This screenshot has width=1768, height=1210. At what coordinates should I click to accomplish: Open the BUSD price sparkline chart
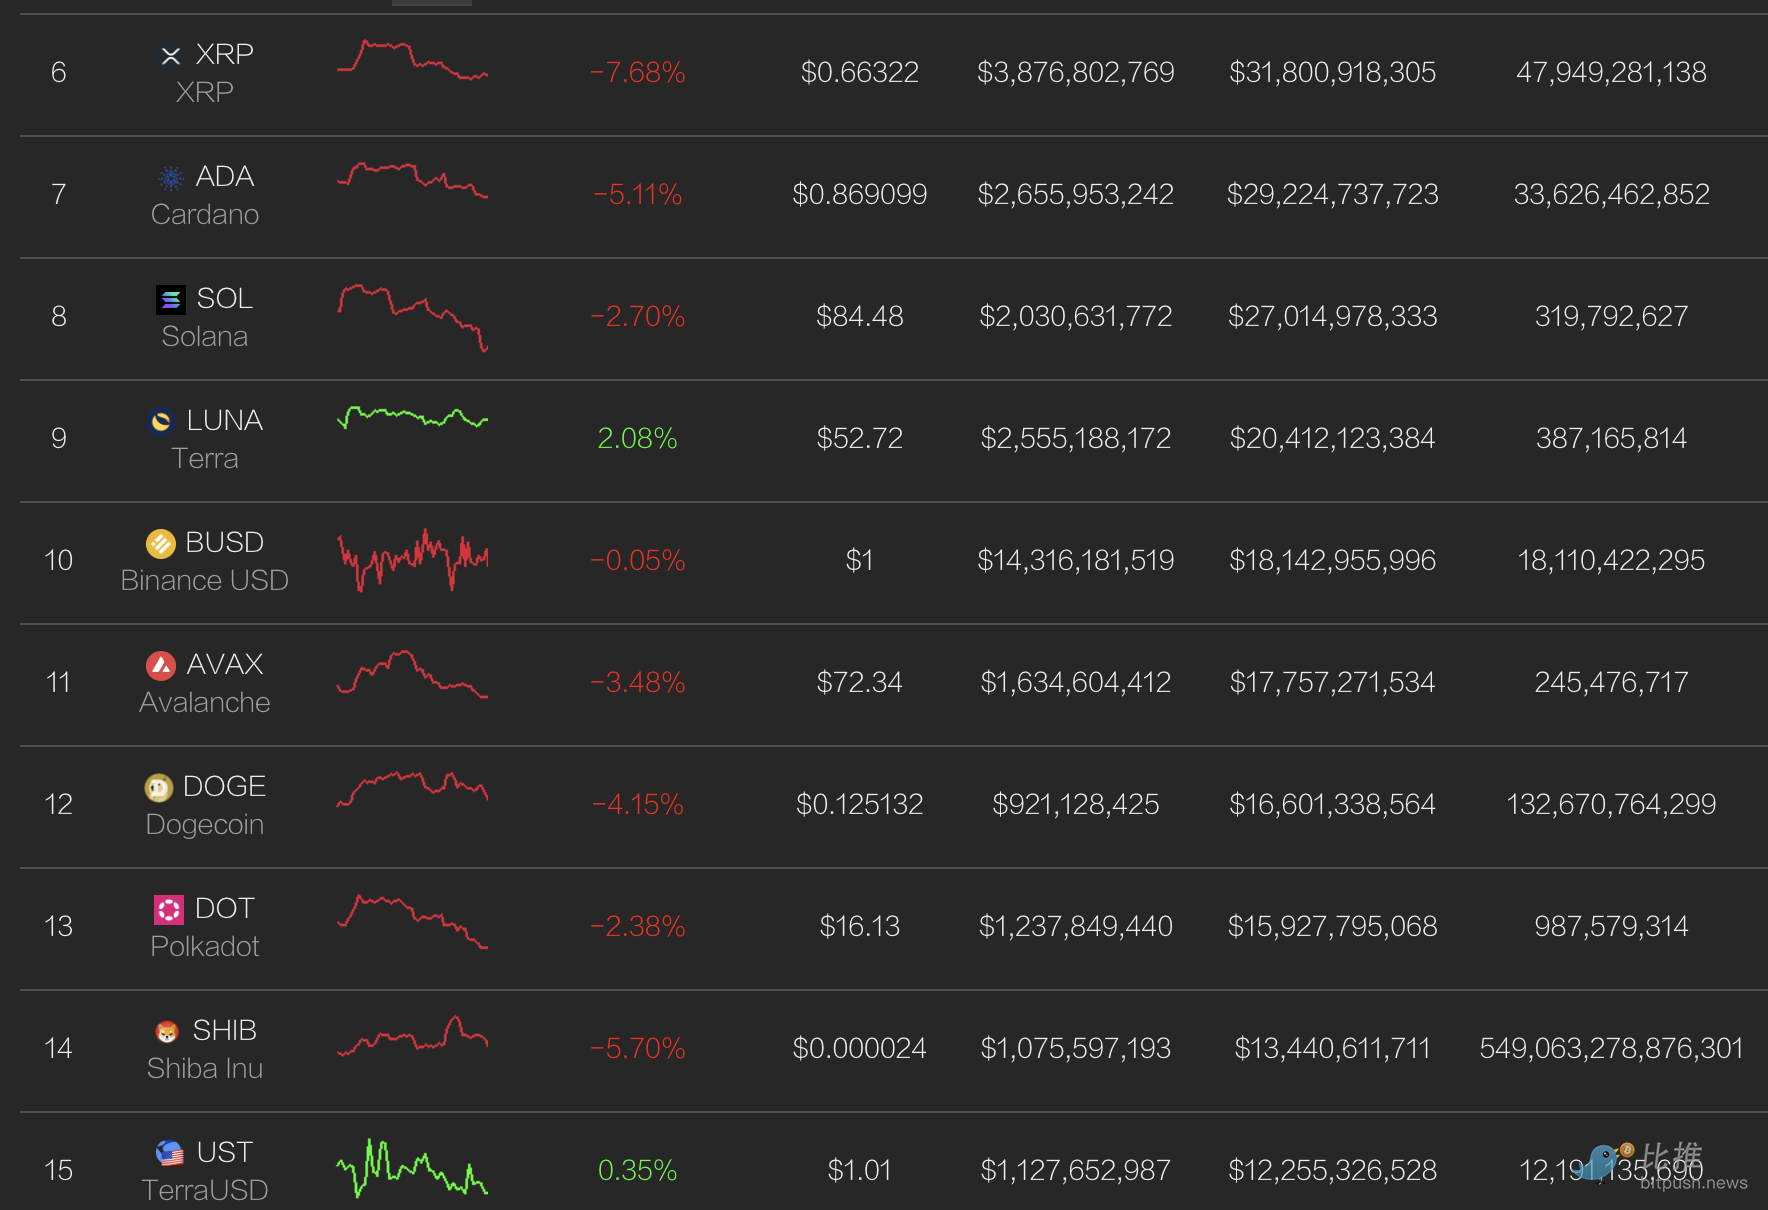[412, 559]
